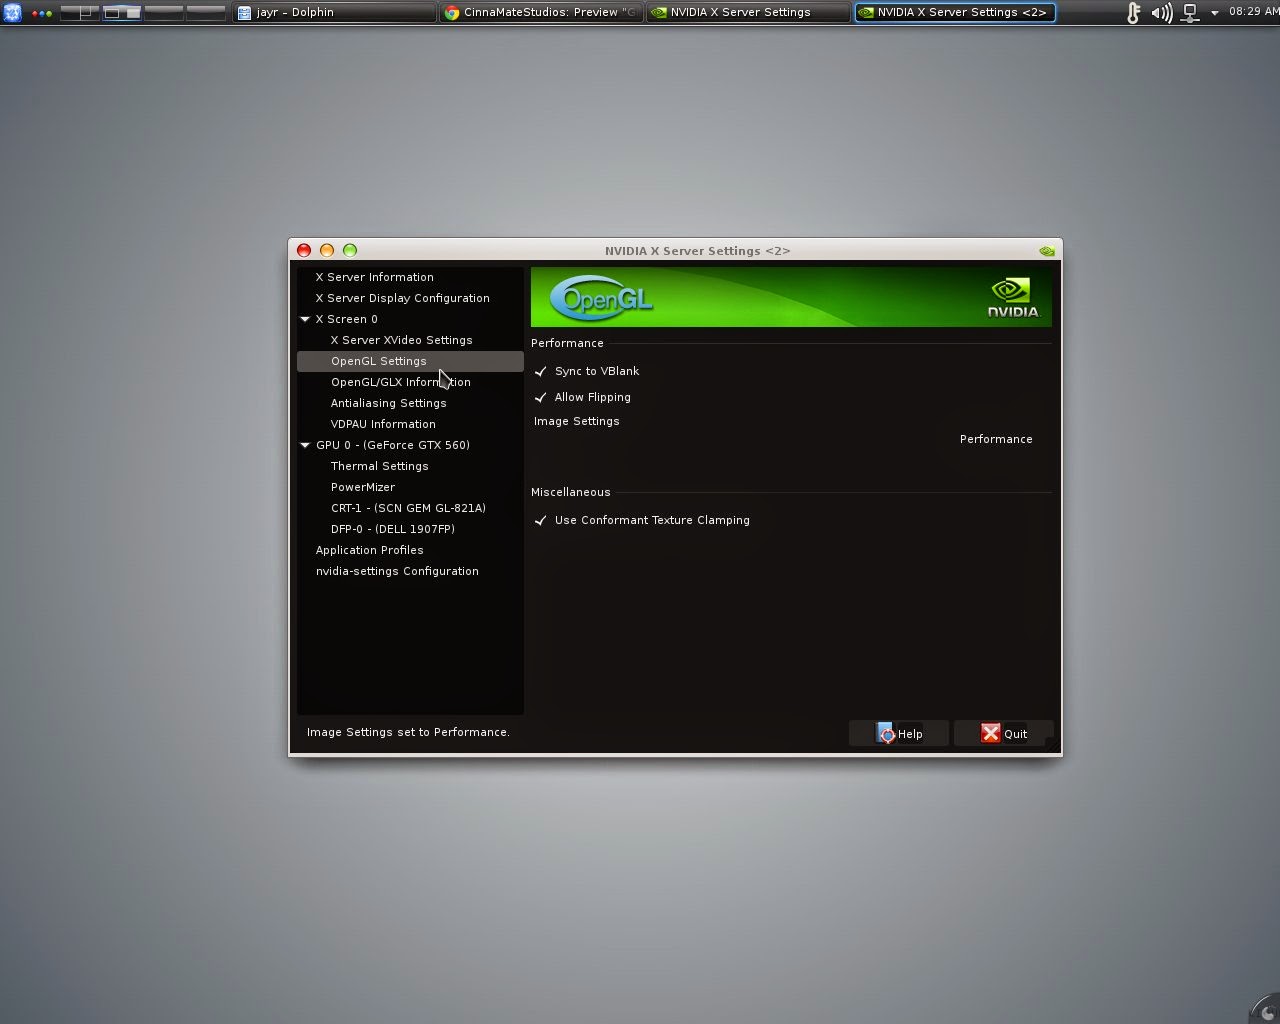Click the NVIDIA logo in the OpenGL banner
The image size is (1280, 1024).
1013,298
